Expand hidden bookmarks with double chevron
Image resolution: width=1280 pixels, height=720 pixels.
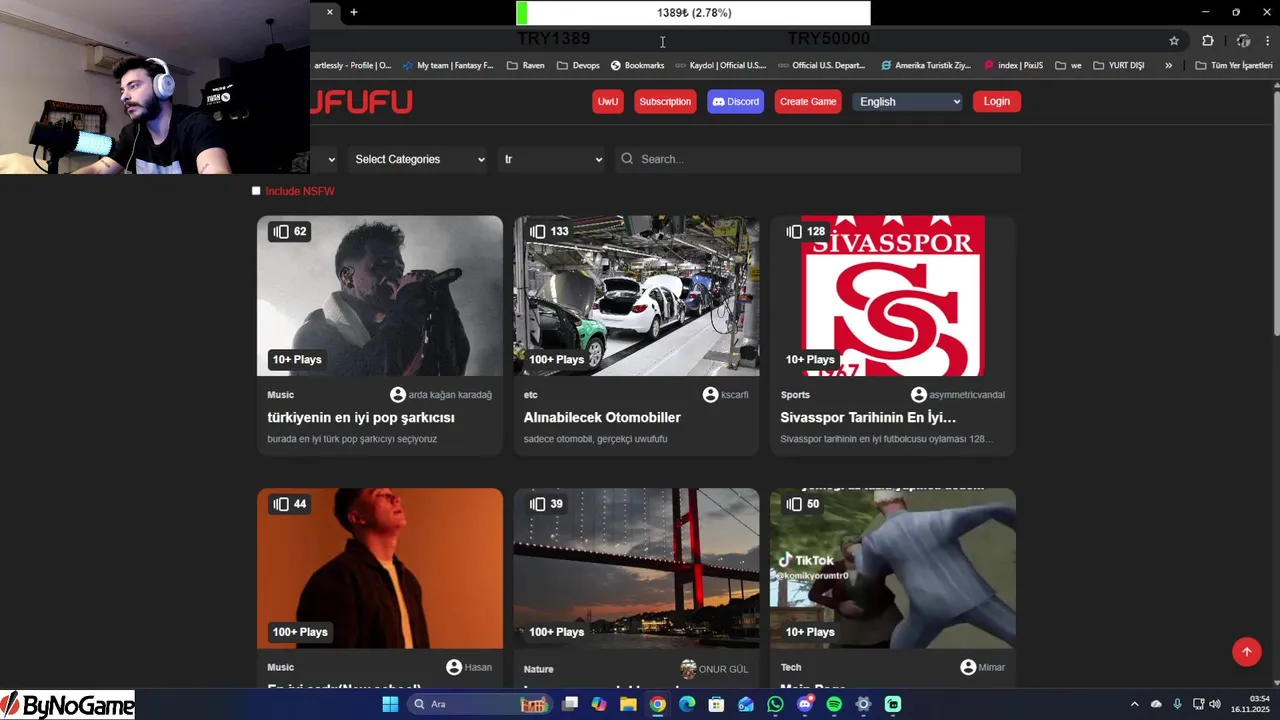tap(1168, 65)
